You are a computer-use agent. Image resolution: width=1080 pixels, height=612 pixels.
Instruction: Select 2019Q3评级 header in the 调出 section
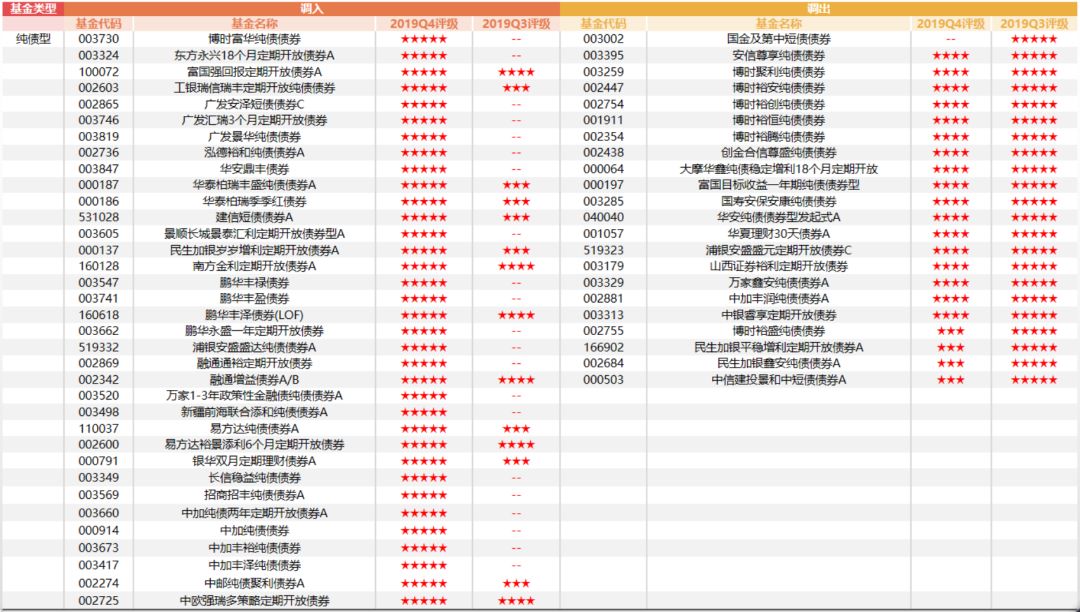1034,24
